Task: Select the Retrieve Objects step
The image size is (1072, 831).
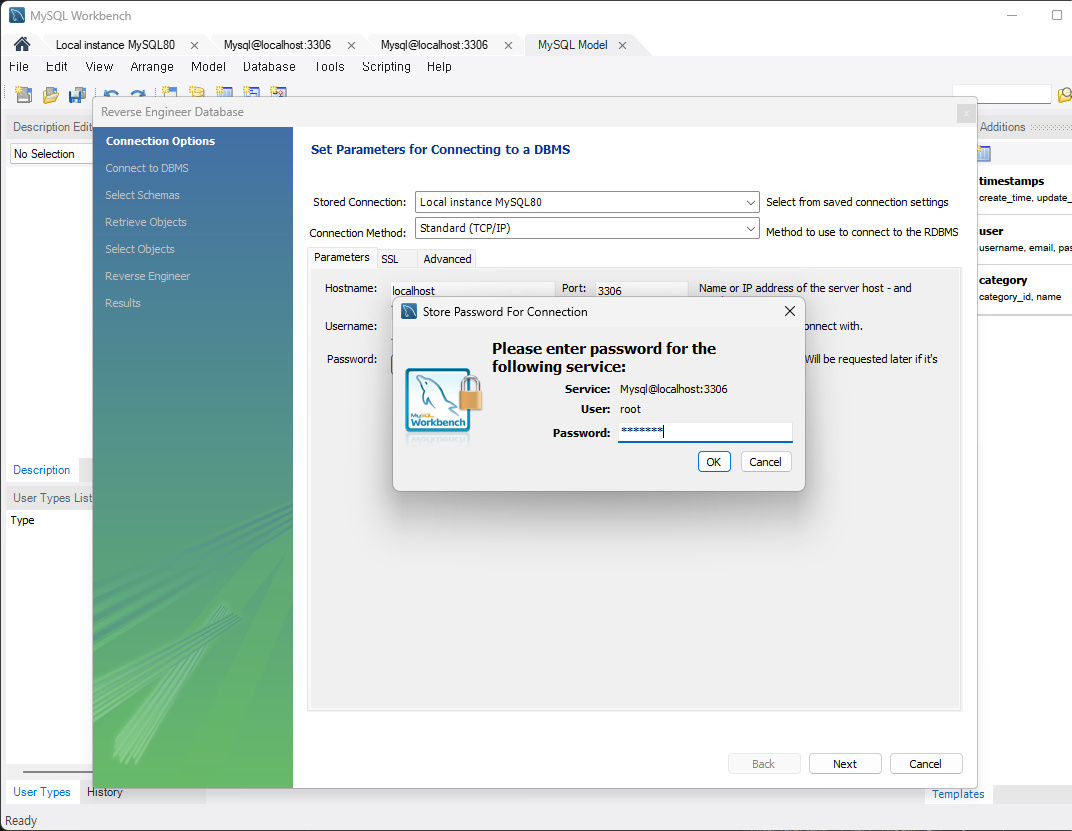Action: [x=146, y=222]
